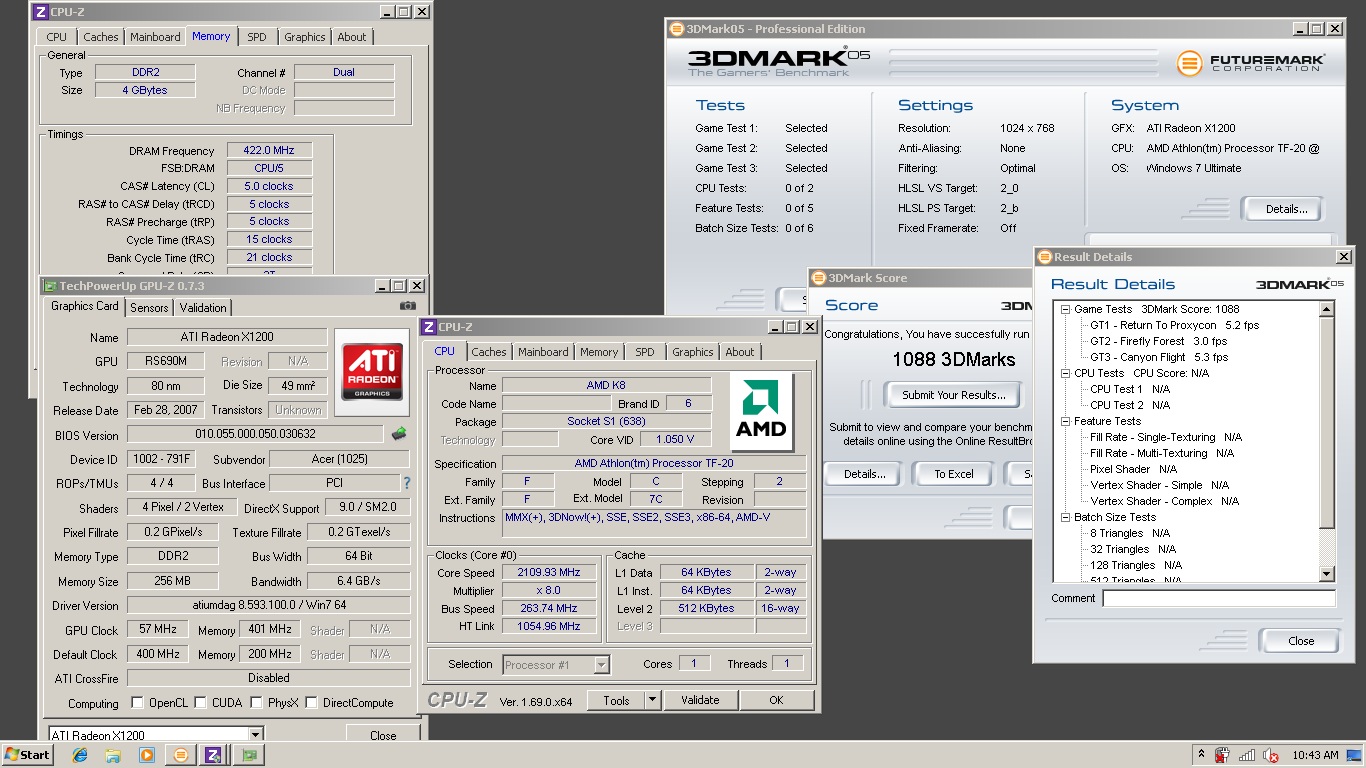Collapse the Feature Tests tree node
The width and height of the screenshot is (1366, 768).
point(1065,421)
